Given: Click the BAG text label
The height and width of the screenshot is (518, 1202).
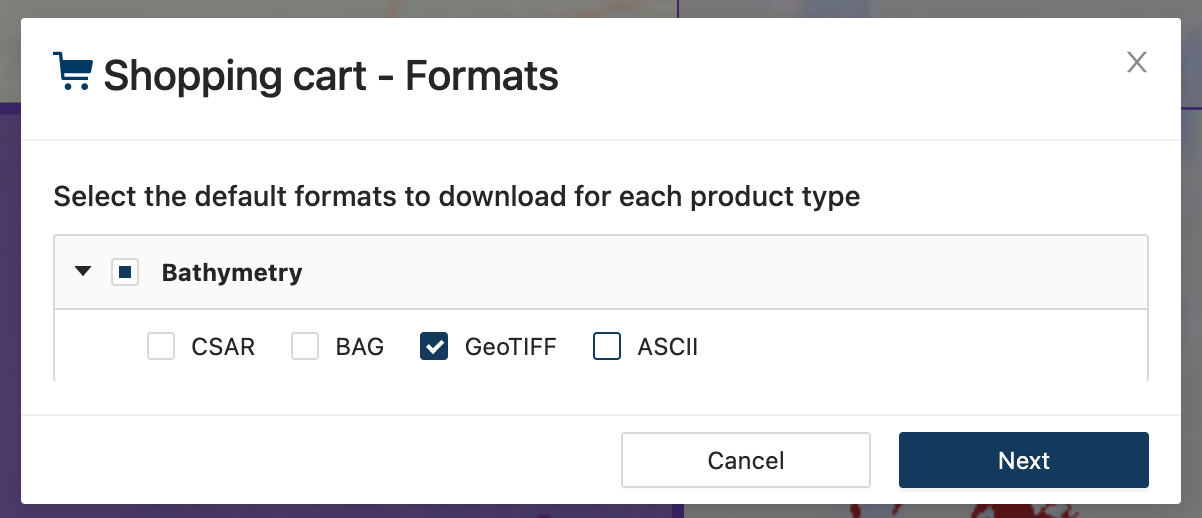Looking at the screenshot, I should 360,347.
